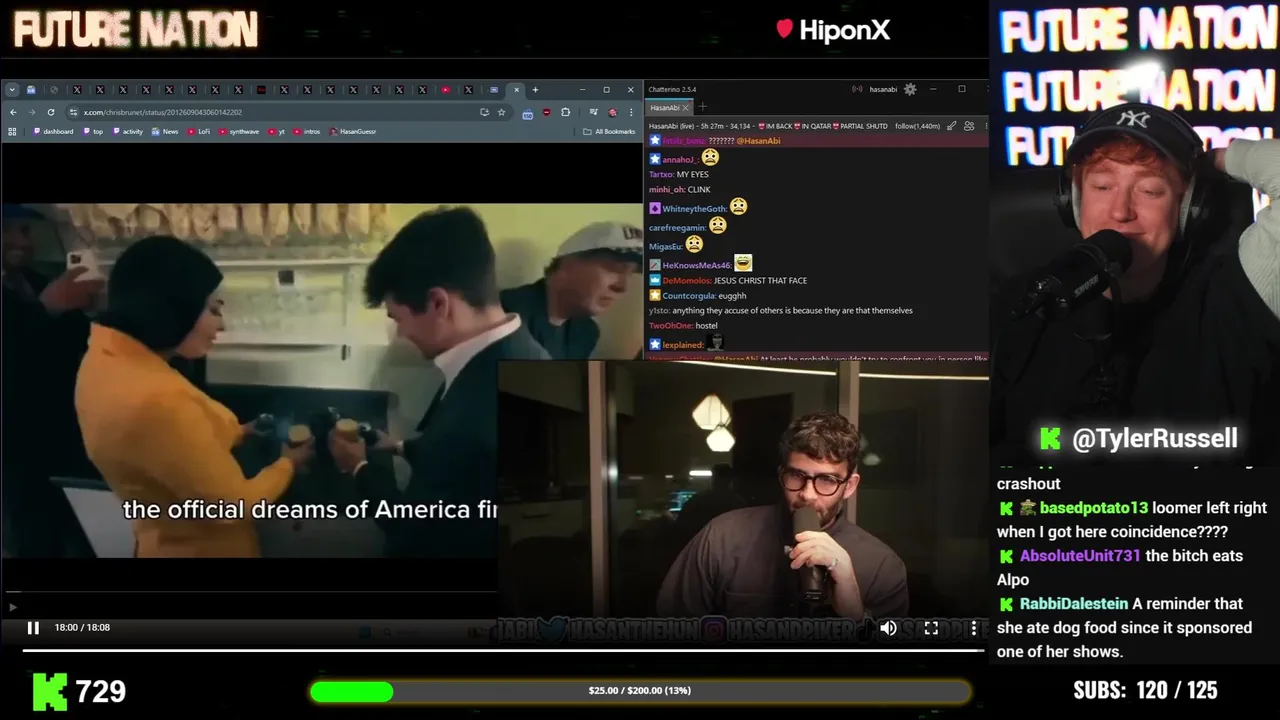Expand the All Bookmarks folder
Viewport: 1280px width, 720px height.
pos(609,131)
